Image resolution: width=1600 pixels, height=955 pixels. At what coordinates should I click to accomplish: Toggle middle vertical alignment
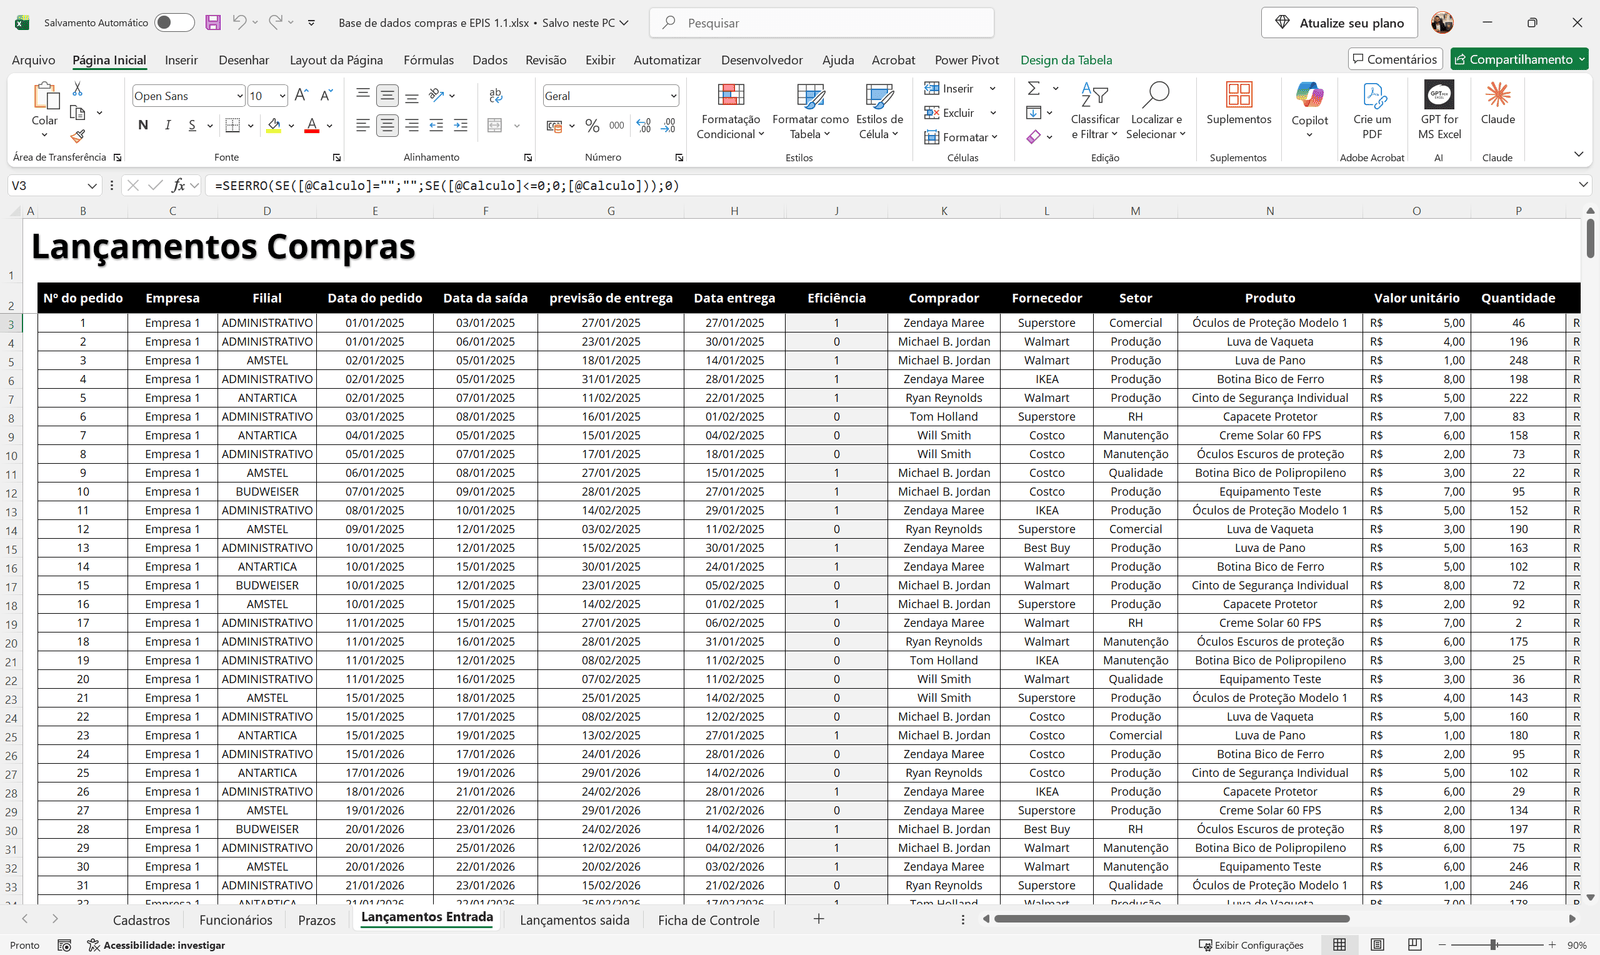(387, 96)
